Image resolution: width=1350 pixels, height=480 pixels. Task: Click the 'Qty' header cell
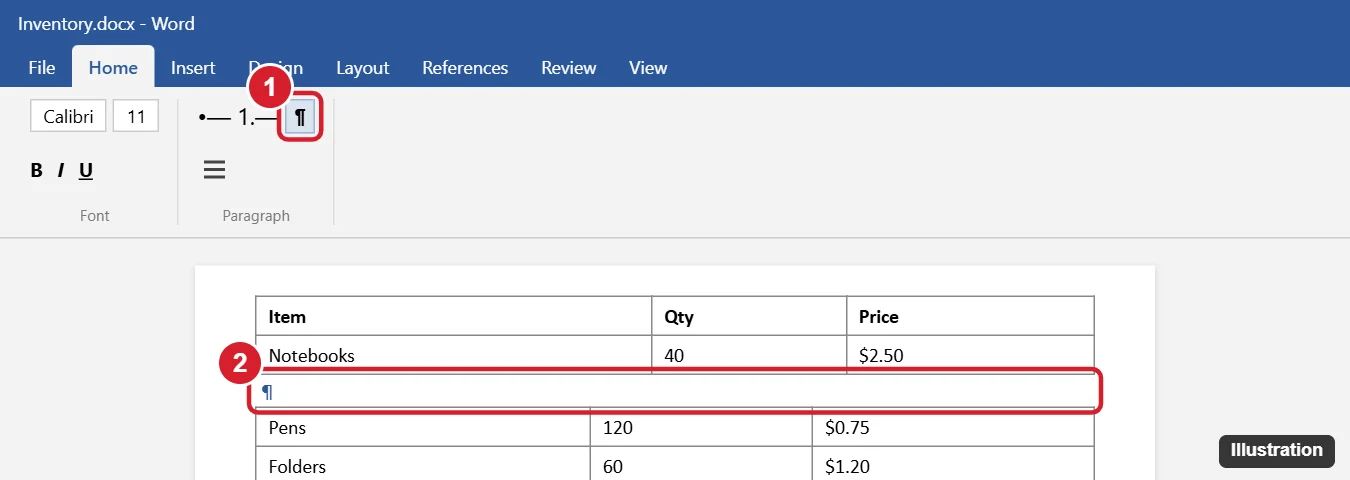click(x=749, y=316)
